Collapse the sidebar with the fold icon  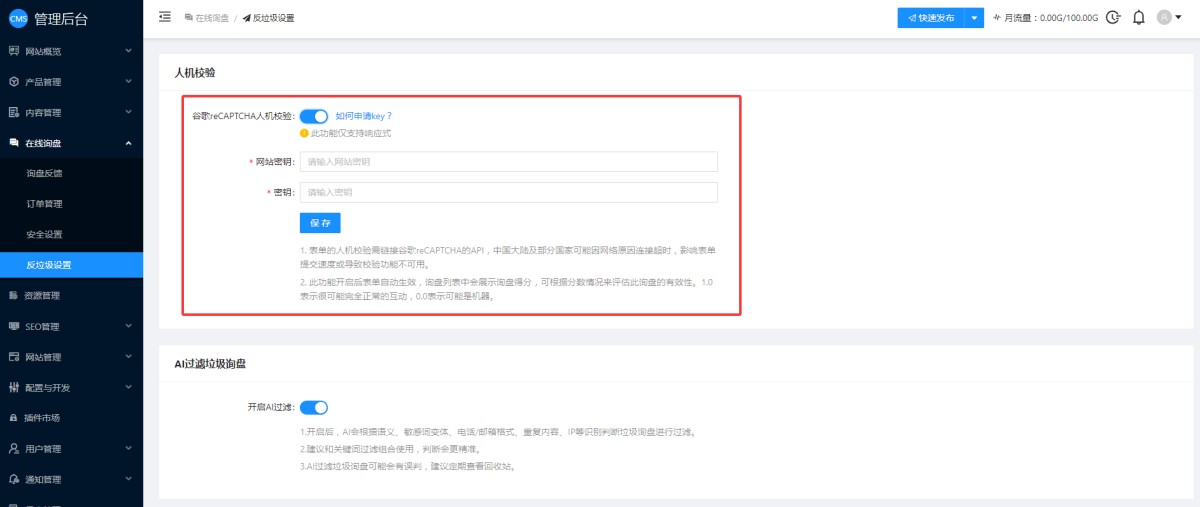click(165, 18)
